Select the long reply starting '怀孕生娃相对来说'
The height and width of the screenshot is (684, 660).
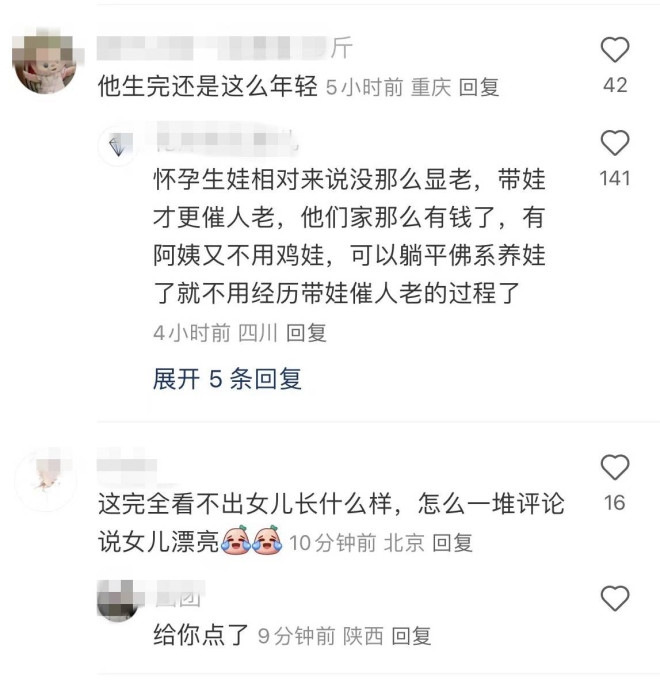point(349,236)
